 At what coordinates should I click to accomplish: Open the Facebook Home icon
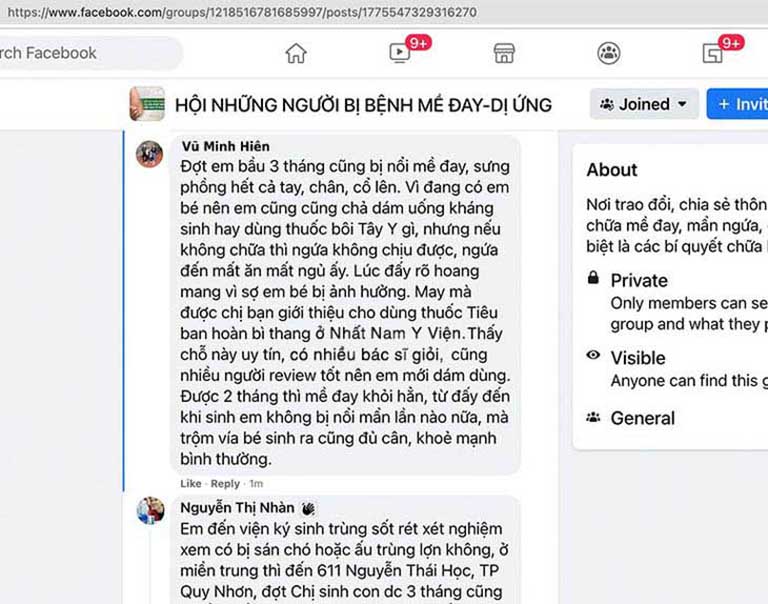[296, 53]
